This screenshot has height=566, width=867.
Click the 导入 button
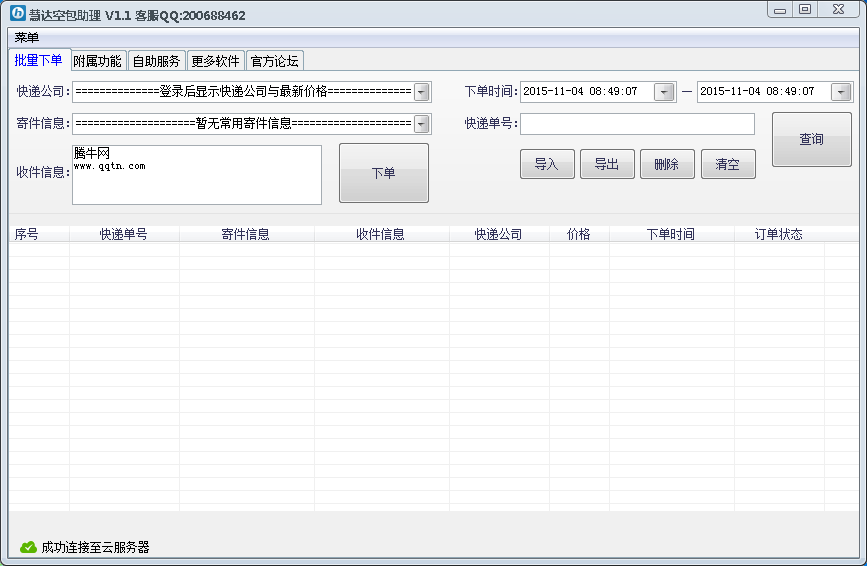[x=547, y=164]
